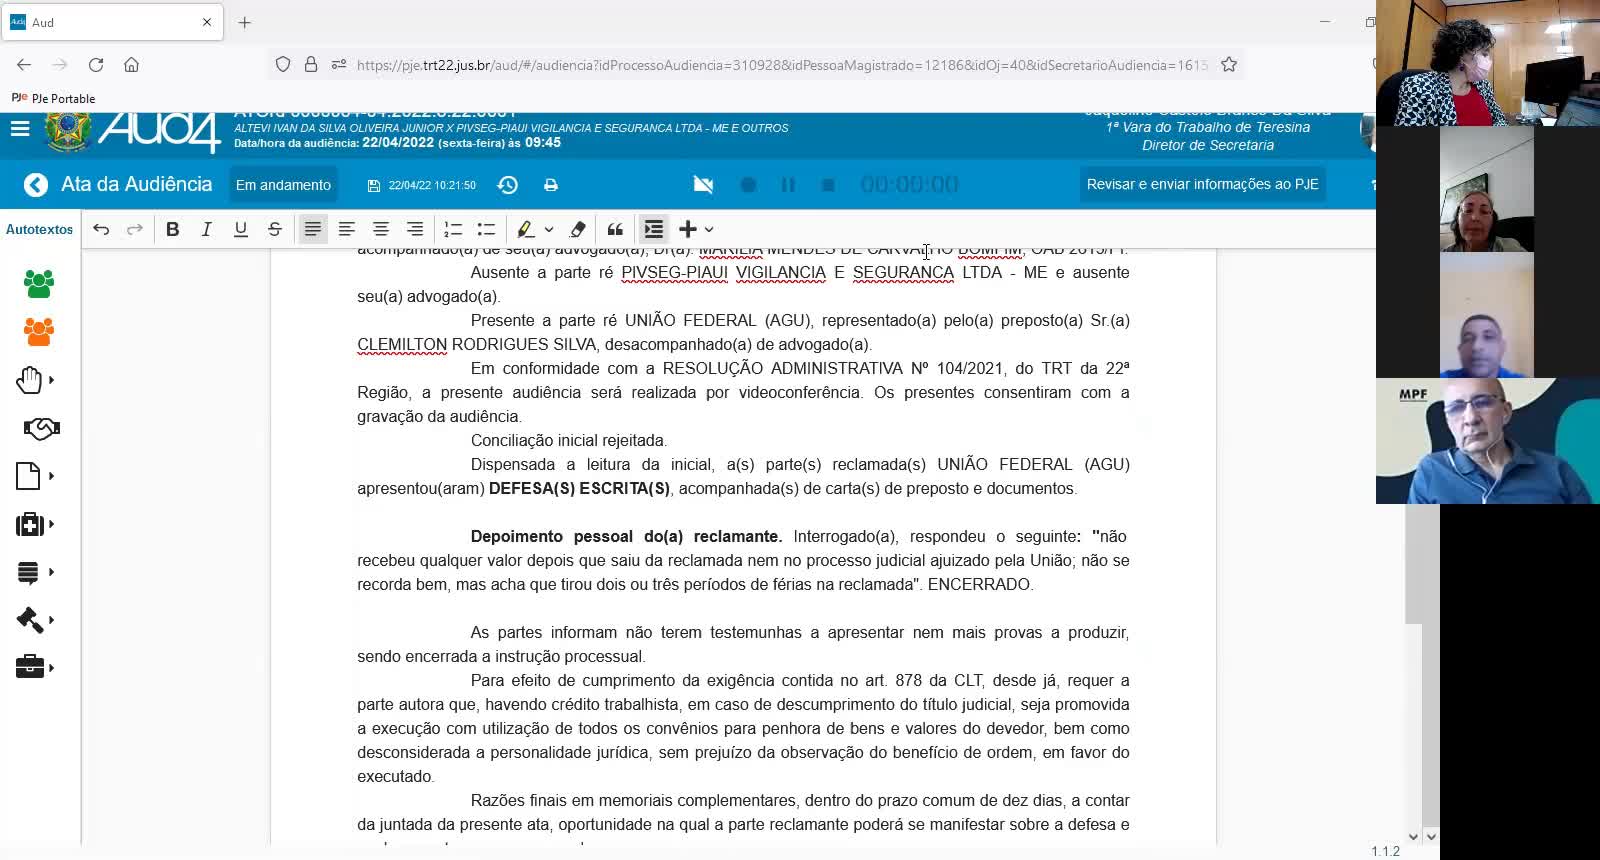Open the Autotextos panel
This screenshot has height=860, width=1600.
pyautogui.click(x=40, y=230)
